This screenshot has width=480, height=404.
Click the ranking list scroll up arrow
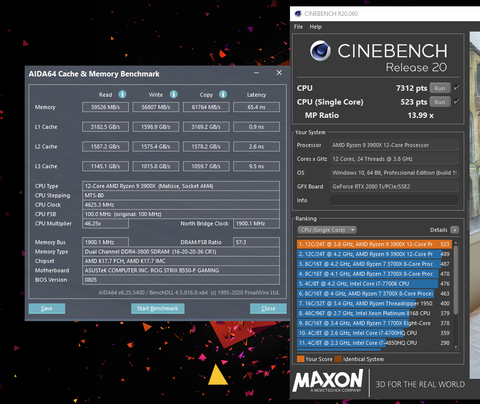tap(456, 242)
